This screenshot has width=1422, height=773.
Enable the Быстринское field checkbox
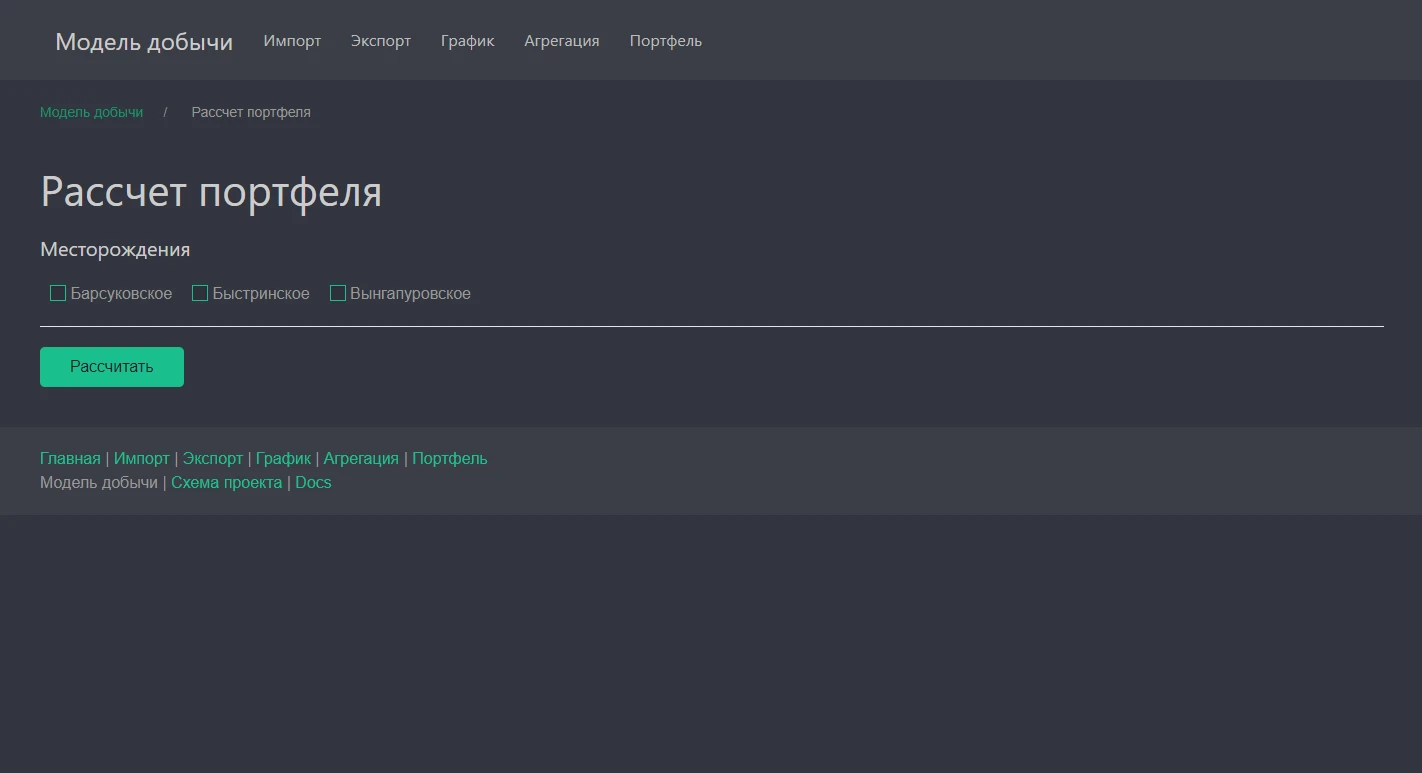coord(200,293)
